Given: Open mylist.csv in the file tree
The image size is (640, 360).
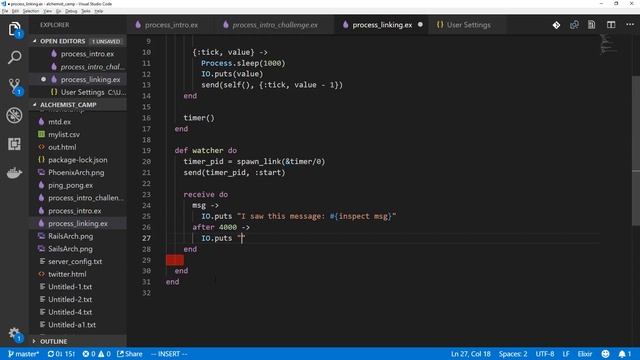Looking at the screenshot, I should [x=78, y=134].
